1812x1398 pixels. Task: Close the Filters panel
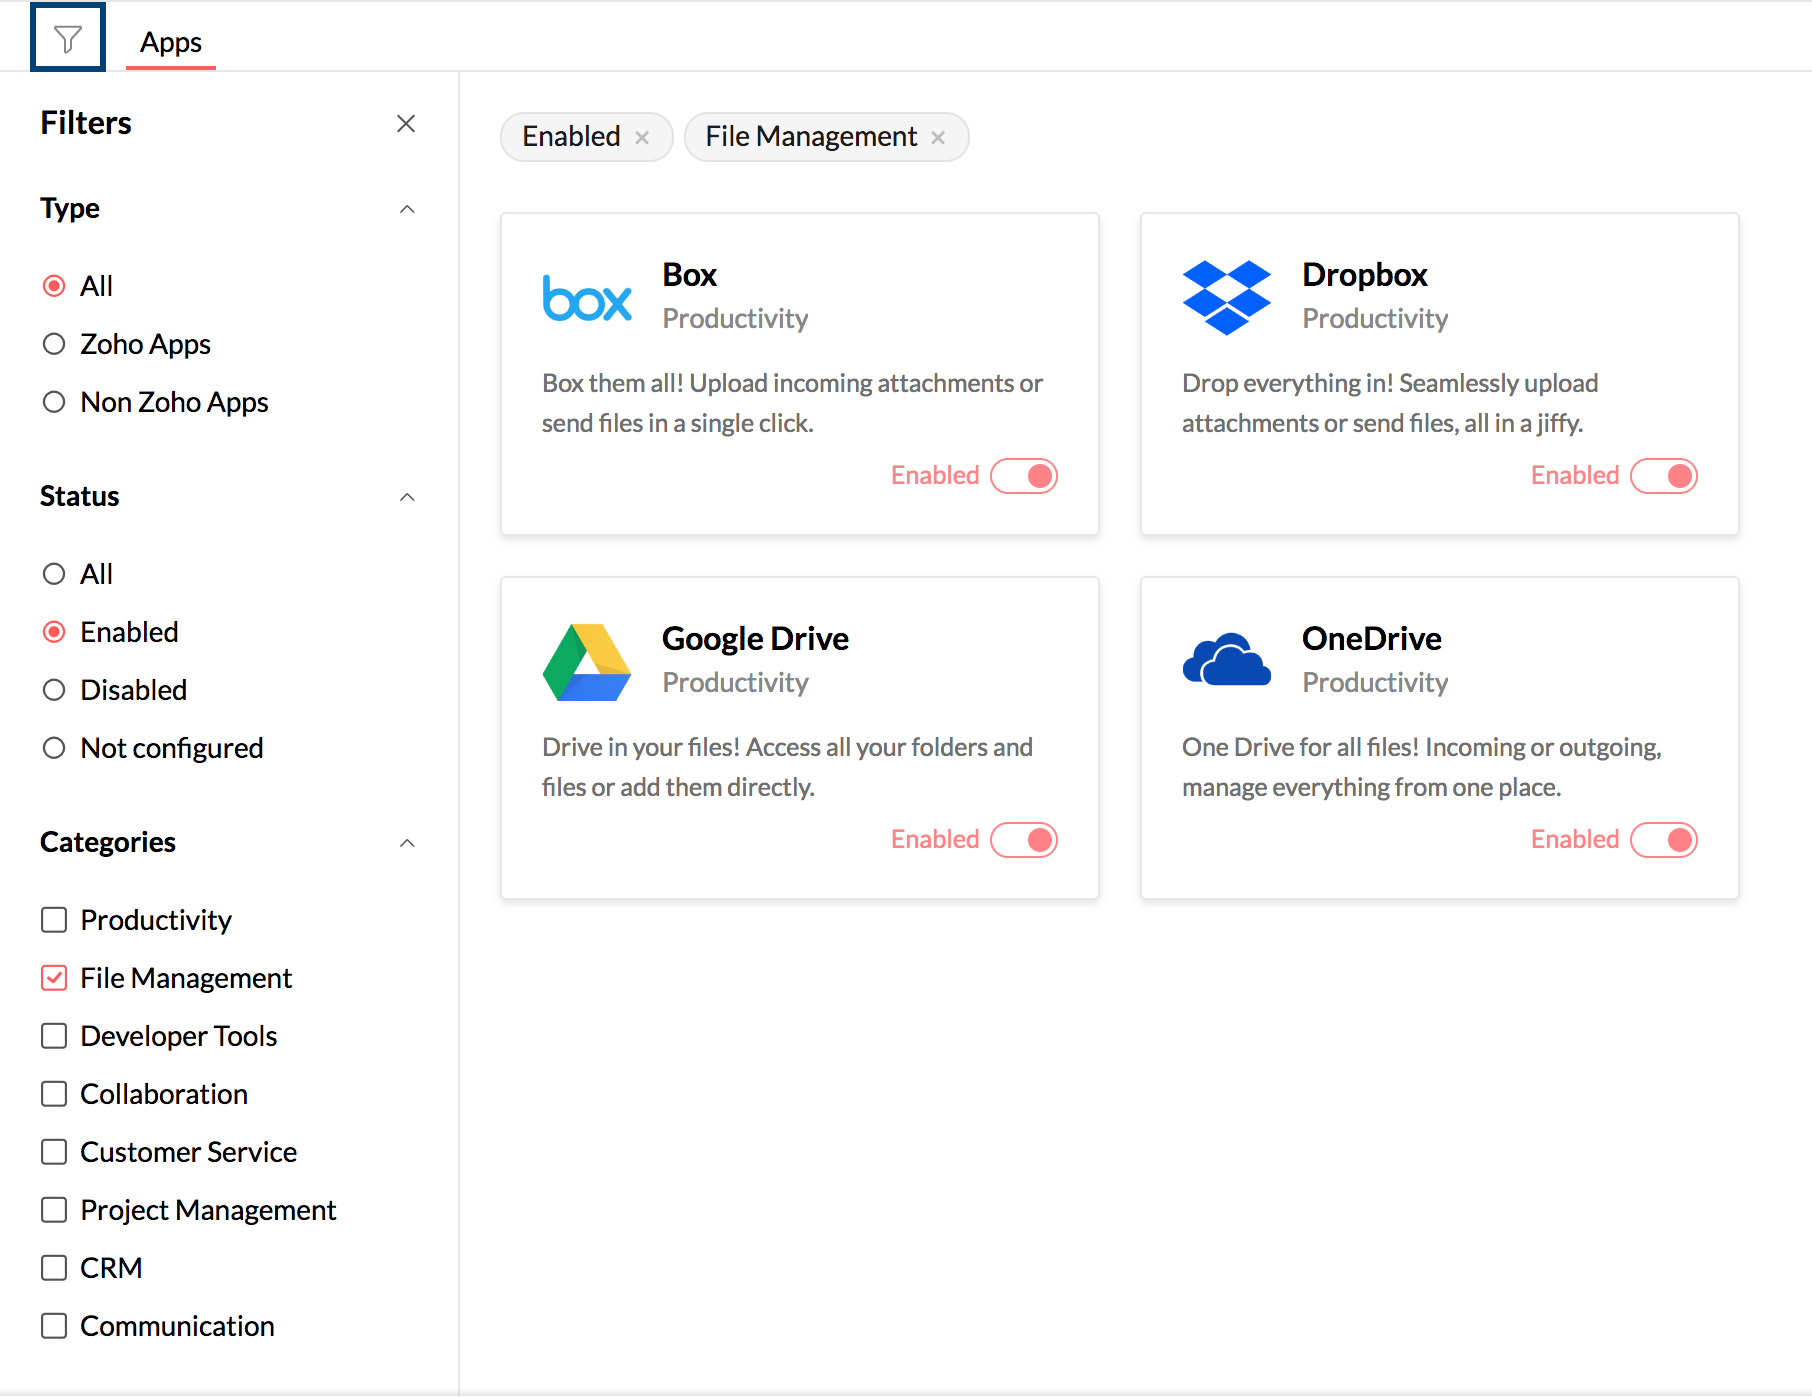tap(405, 124)
